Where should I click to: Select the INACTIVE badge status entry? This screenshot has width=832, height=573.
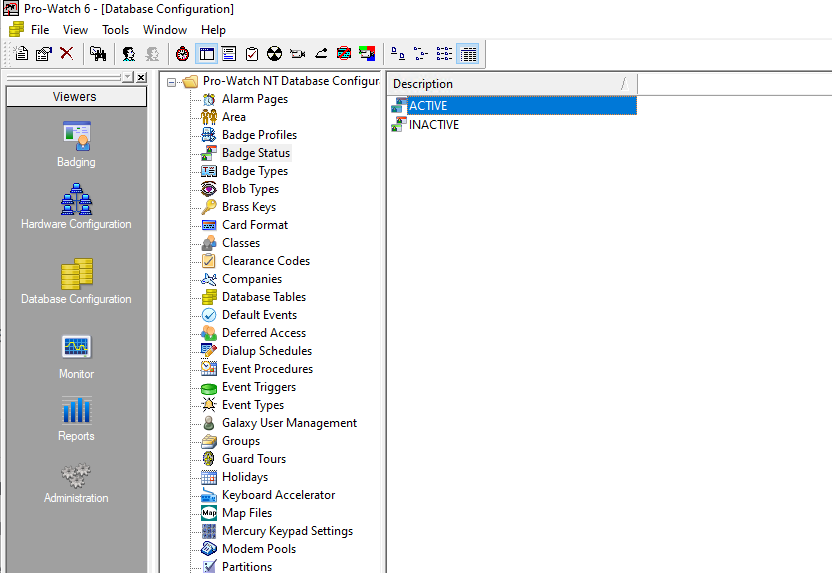(x=433, y=125)
